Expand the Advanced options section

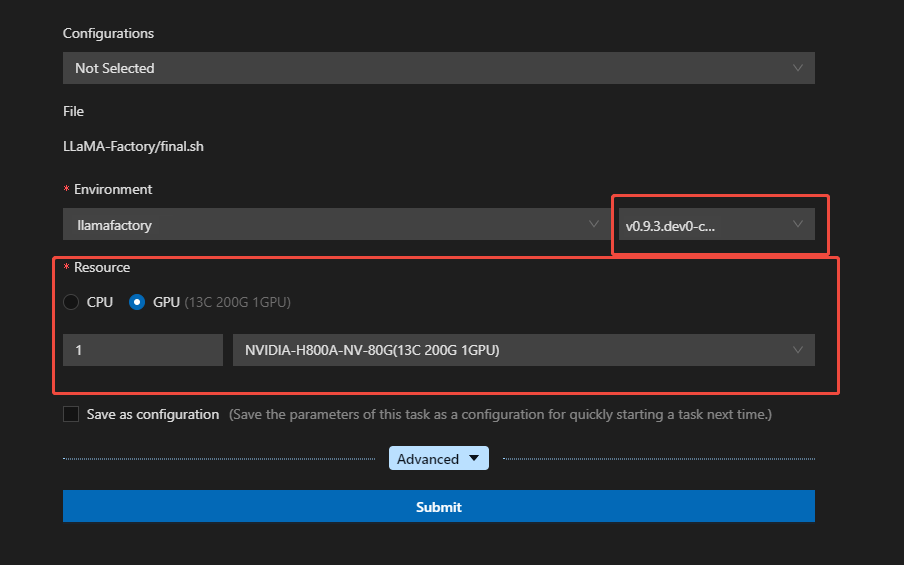pos(439,458)
